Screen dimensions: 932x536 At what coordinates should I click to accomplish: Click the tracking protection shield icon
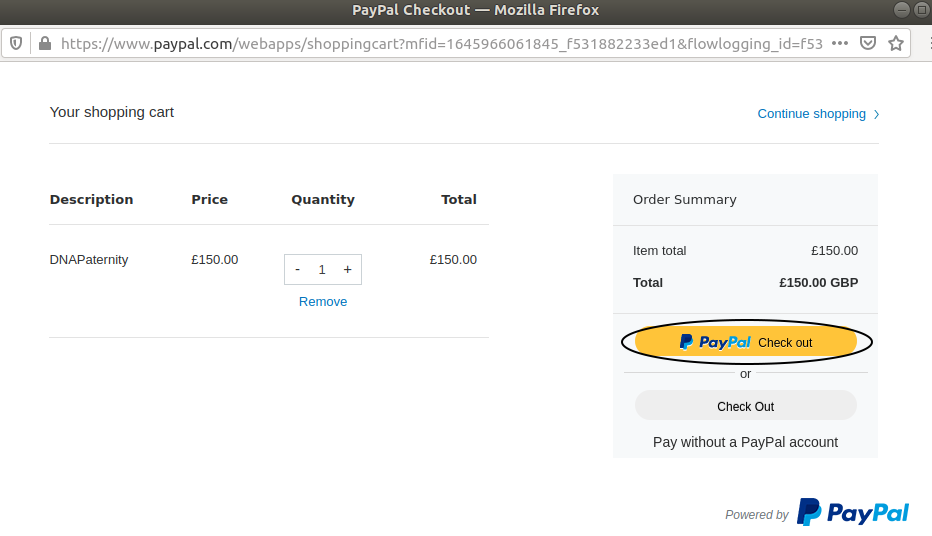(16, 43)
